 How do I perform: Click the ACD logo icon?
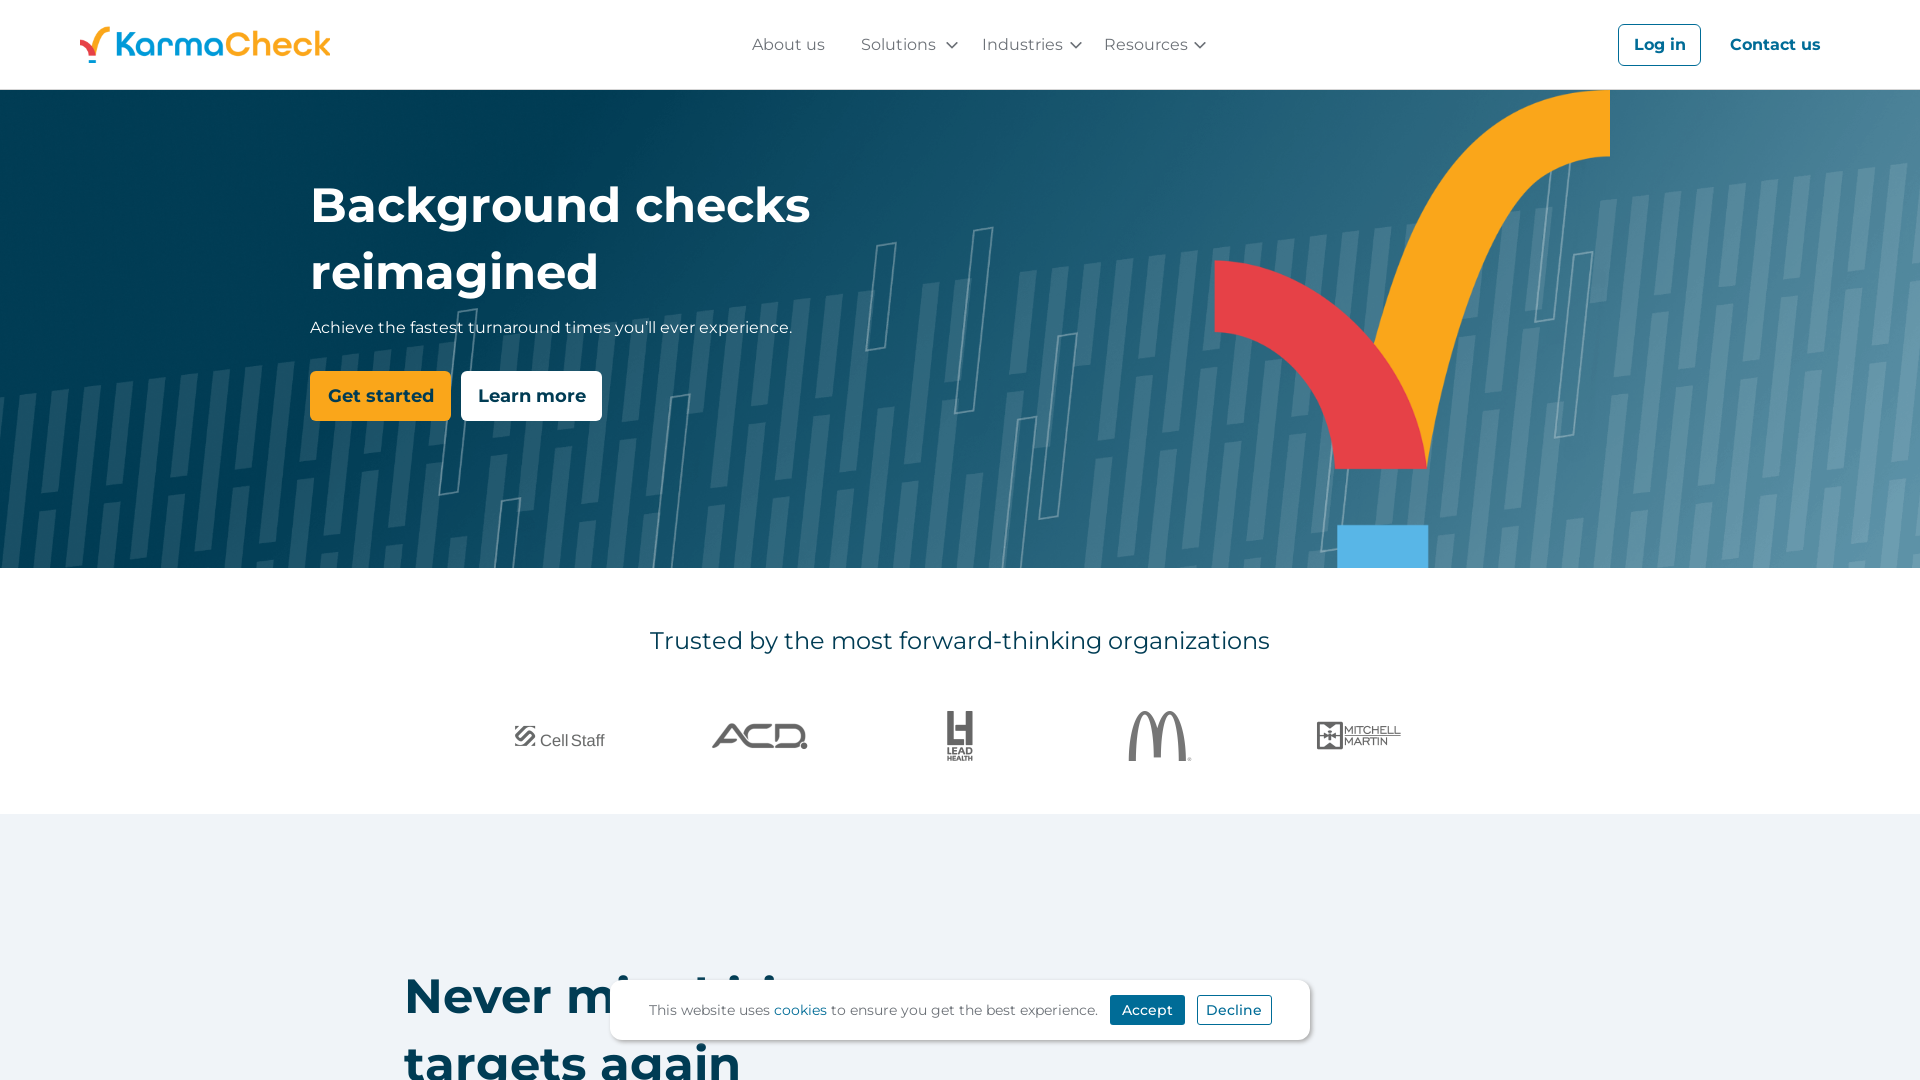[760, 735]
